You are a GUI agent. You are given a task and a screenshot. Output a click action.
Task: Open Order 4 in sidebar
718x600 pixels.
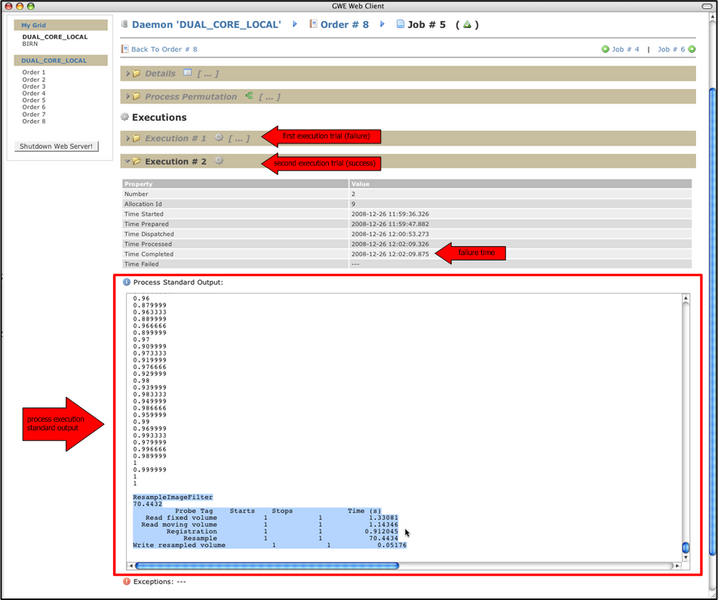tap(33, 93)
